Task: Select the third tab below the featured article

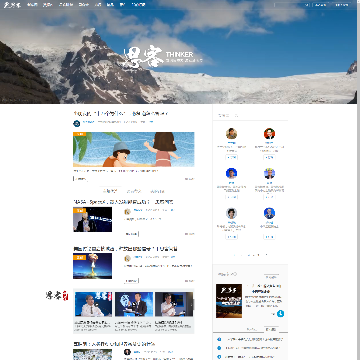Action: tap(157, 191)
